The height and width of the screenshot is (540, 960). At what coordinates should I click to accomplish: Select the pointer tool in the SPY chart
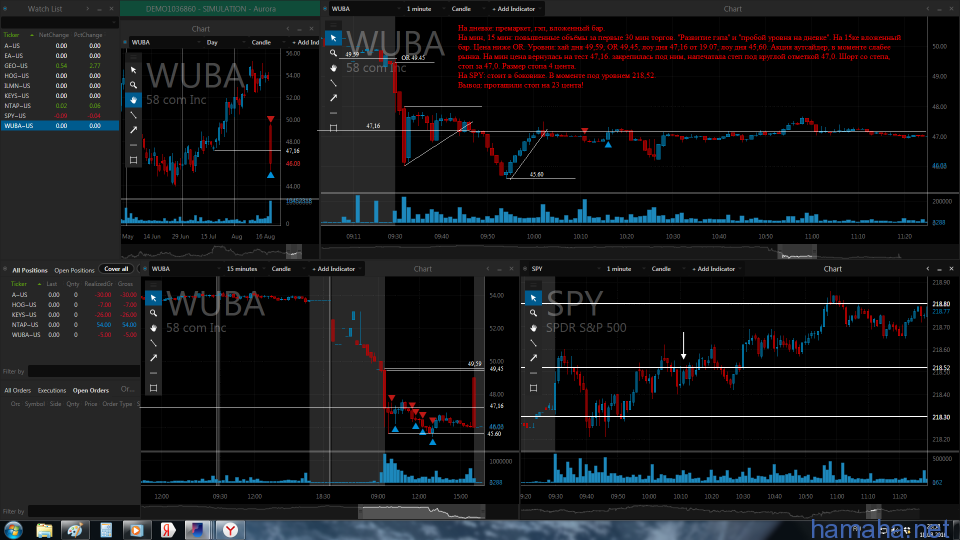[533, 298]
